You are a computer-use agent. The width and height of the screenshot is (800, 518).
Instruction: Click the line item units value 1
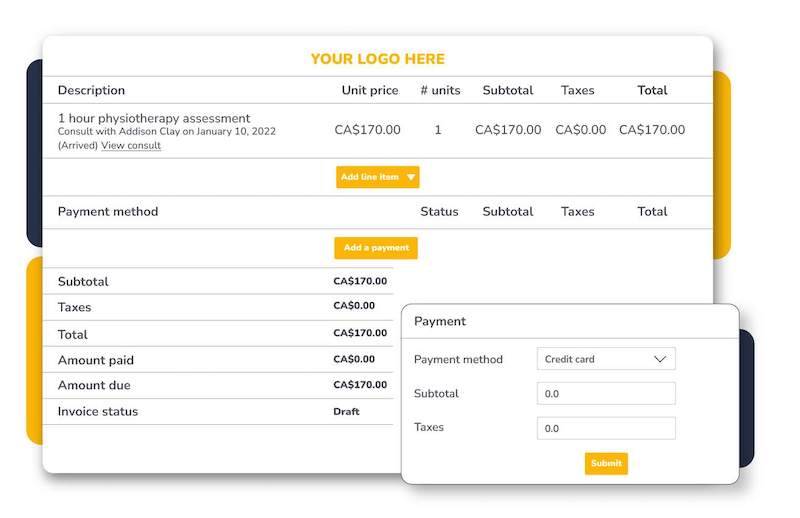point(438,130)
